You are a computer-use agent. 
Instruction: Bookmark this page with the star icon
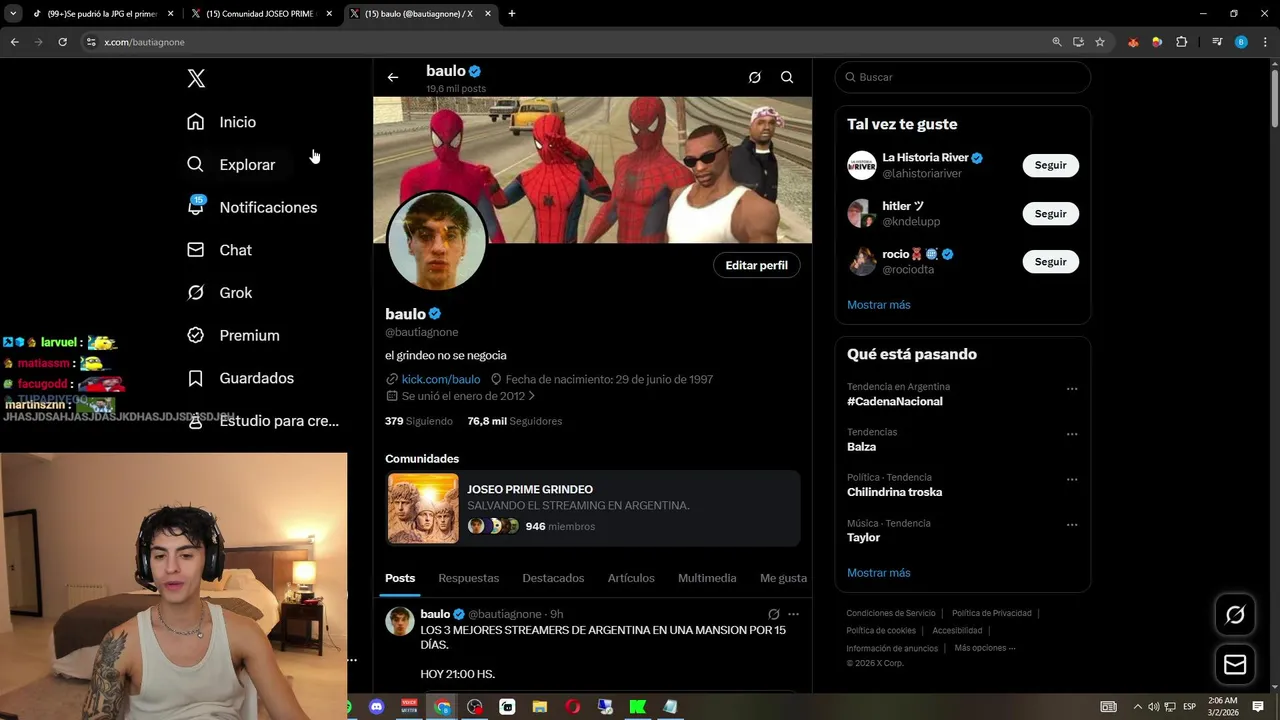coord(1100,42)
